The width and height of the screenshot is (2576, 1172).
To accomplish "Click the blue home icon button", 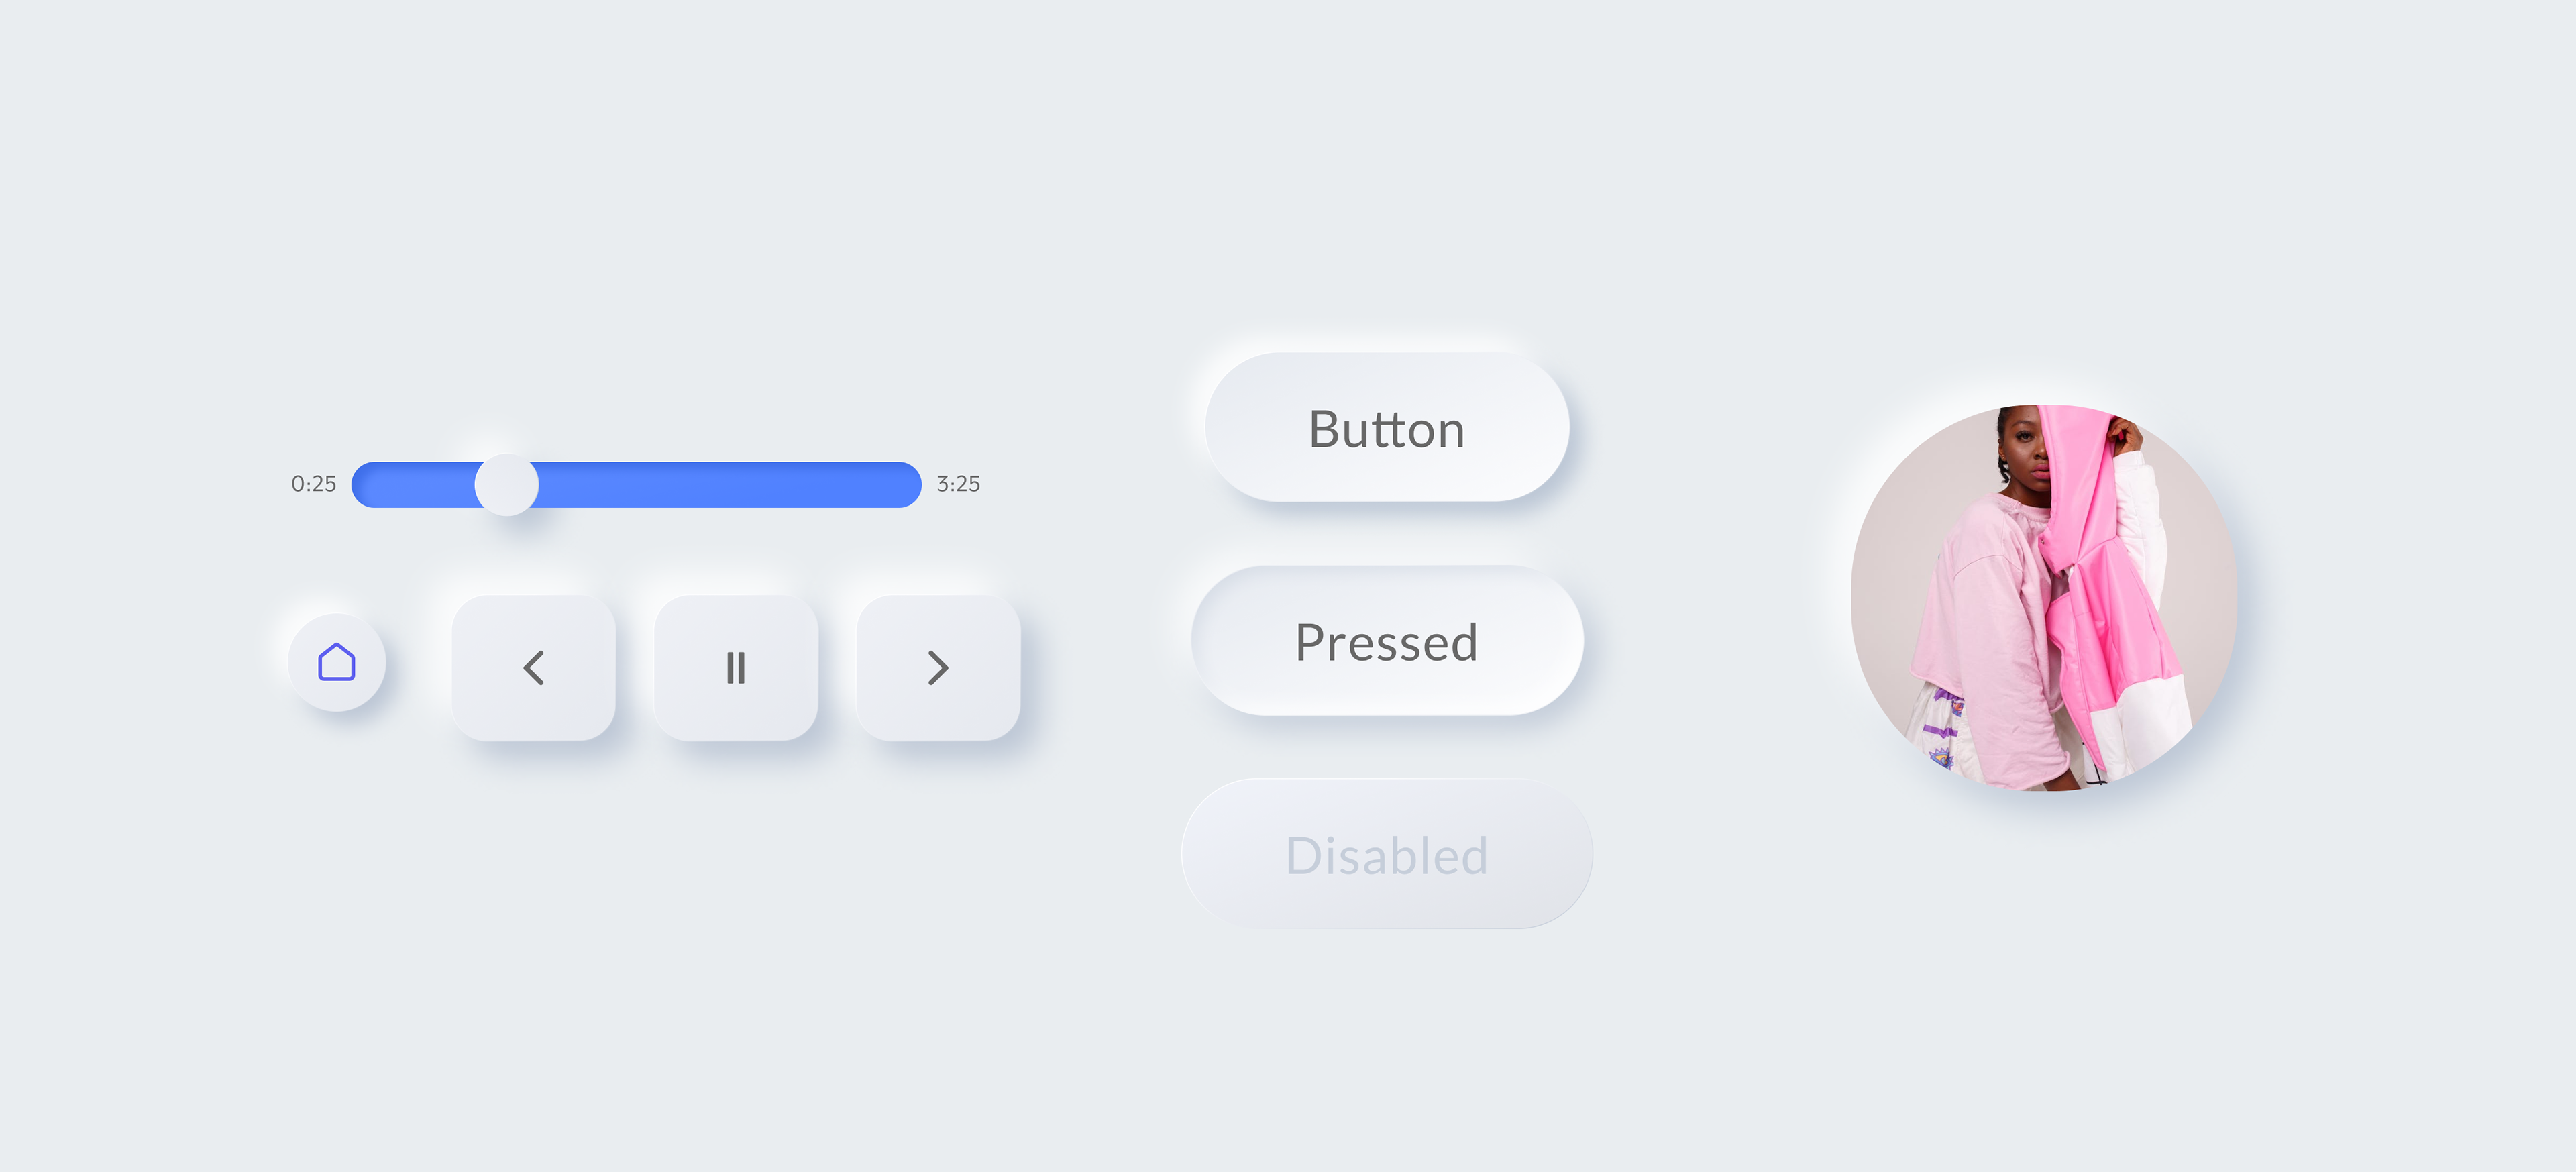I will pos(336,663).
